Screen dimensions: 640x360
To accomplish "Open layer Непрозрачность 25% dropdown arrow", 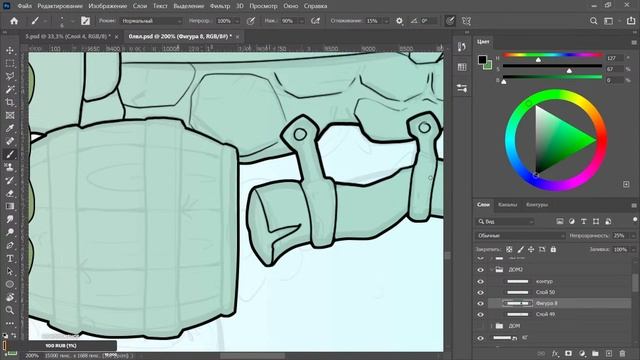I will tap(633, 236).
